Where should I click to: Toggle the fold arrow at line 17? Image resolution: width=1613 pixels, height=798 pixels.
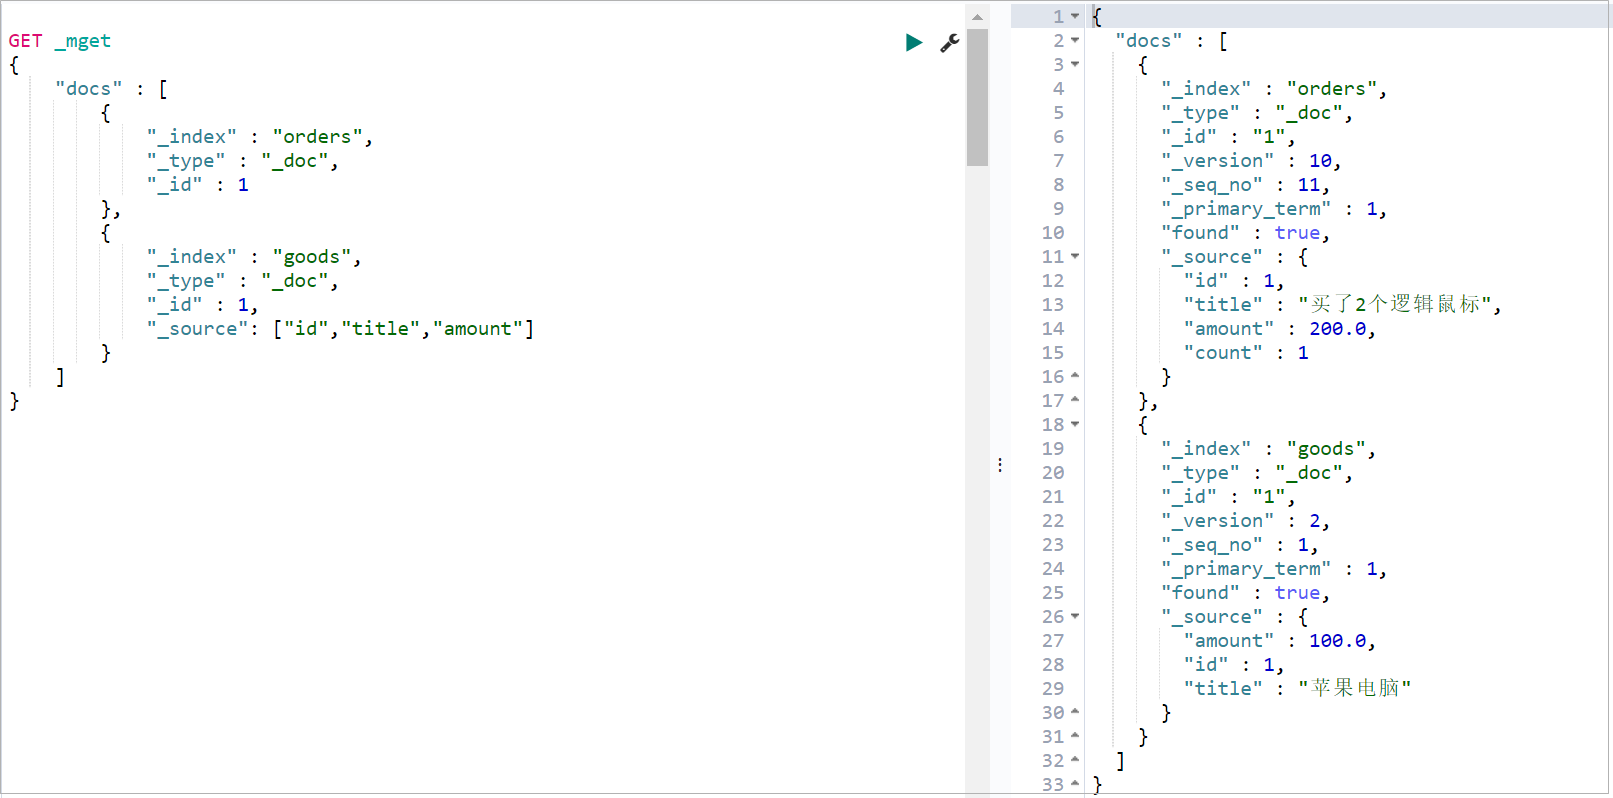point(1075,400)
